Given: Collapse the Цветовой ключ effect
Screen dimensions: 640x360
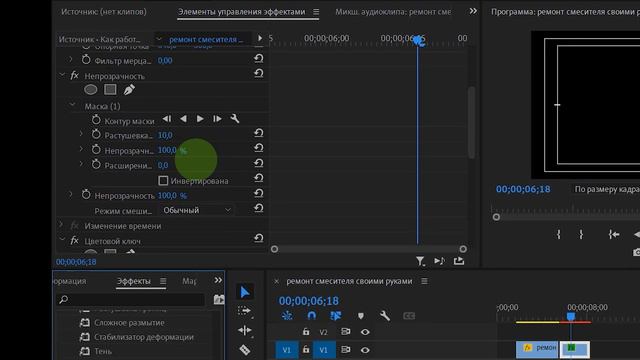Looking at the screenshot, I should click(62, 240).
